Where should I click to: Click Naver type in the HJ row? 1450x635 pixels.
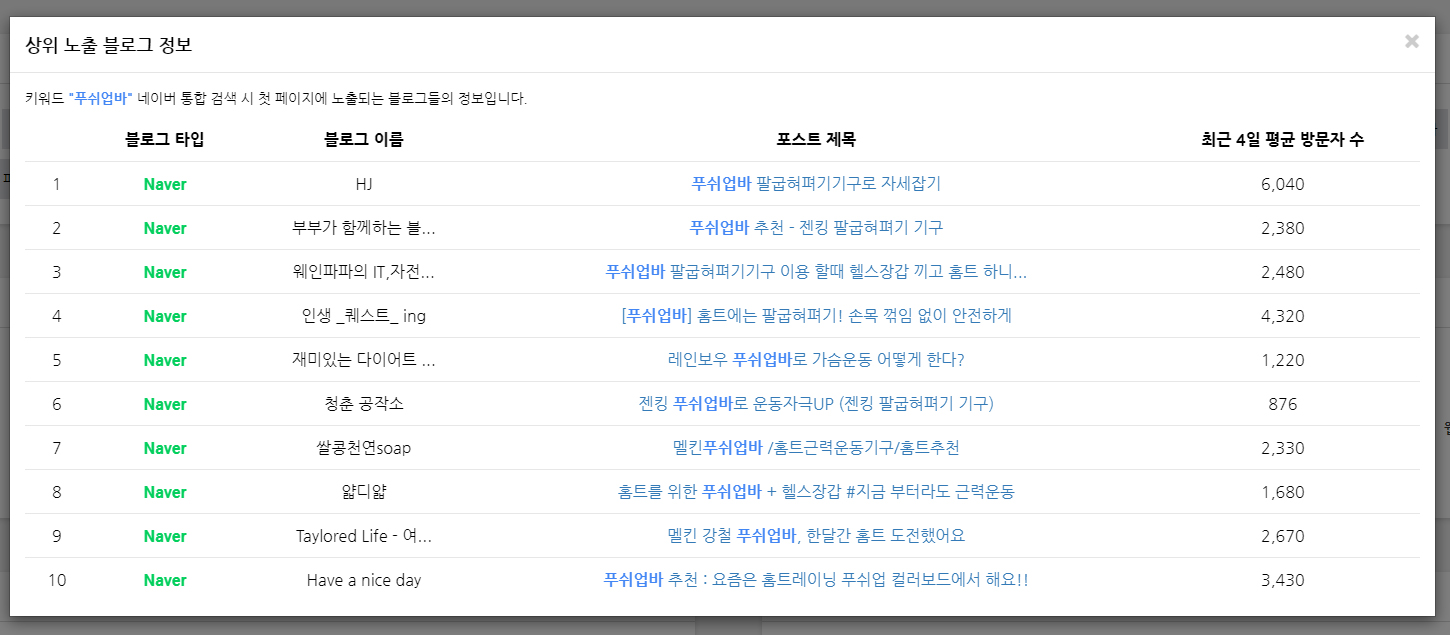165,184
